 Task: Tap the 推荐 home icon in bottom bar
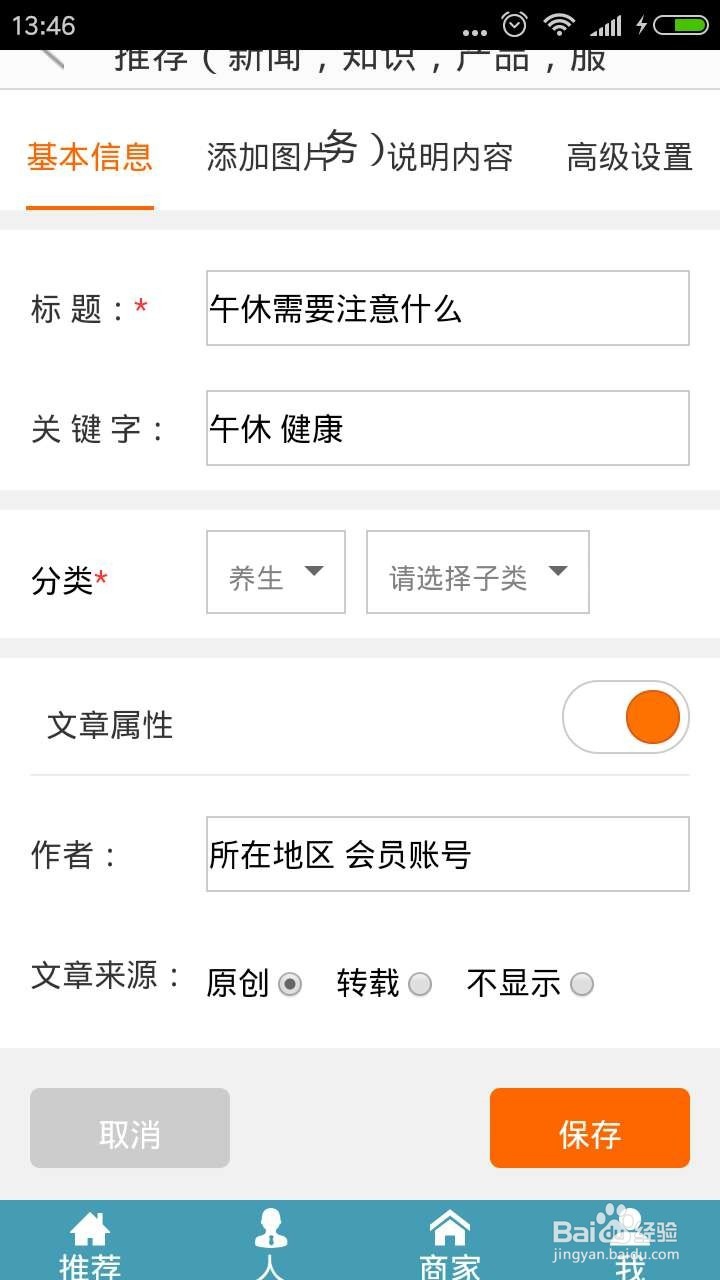(x=90, y=1230)
